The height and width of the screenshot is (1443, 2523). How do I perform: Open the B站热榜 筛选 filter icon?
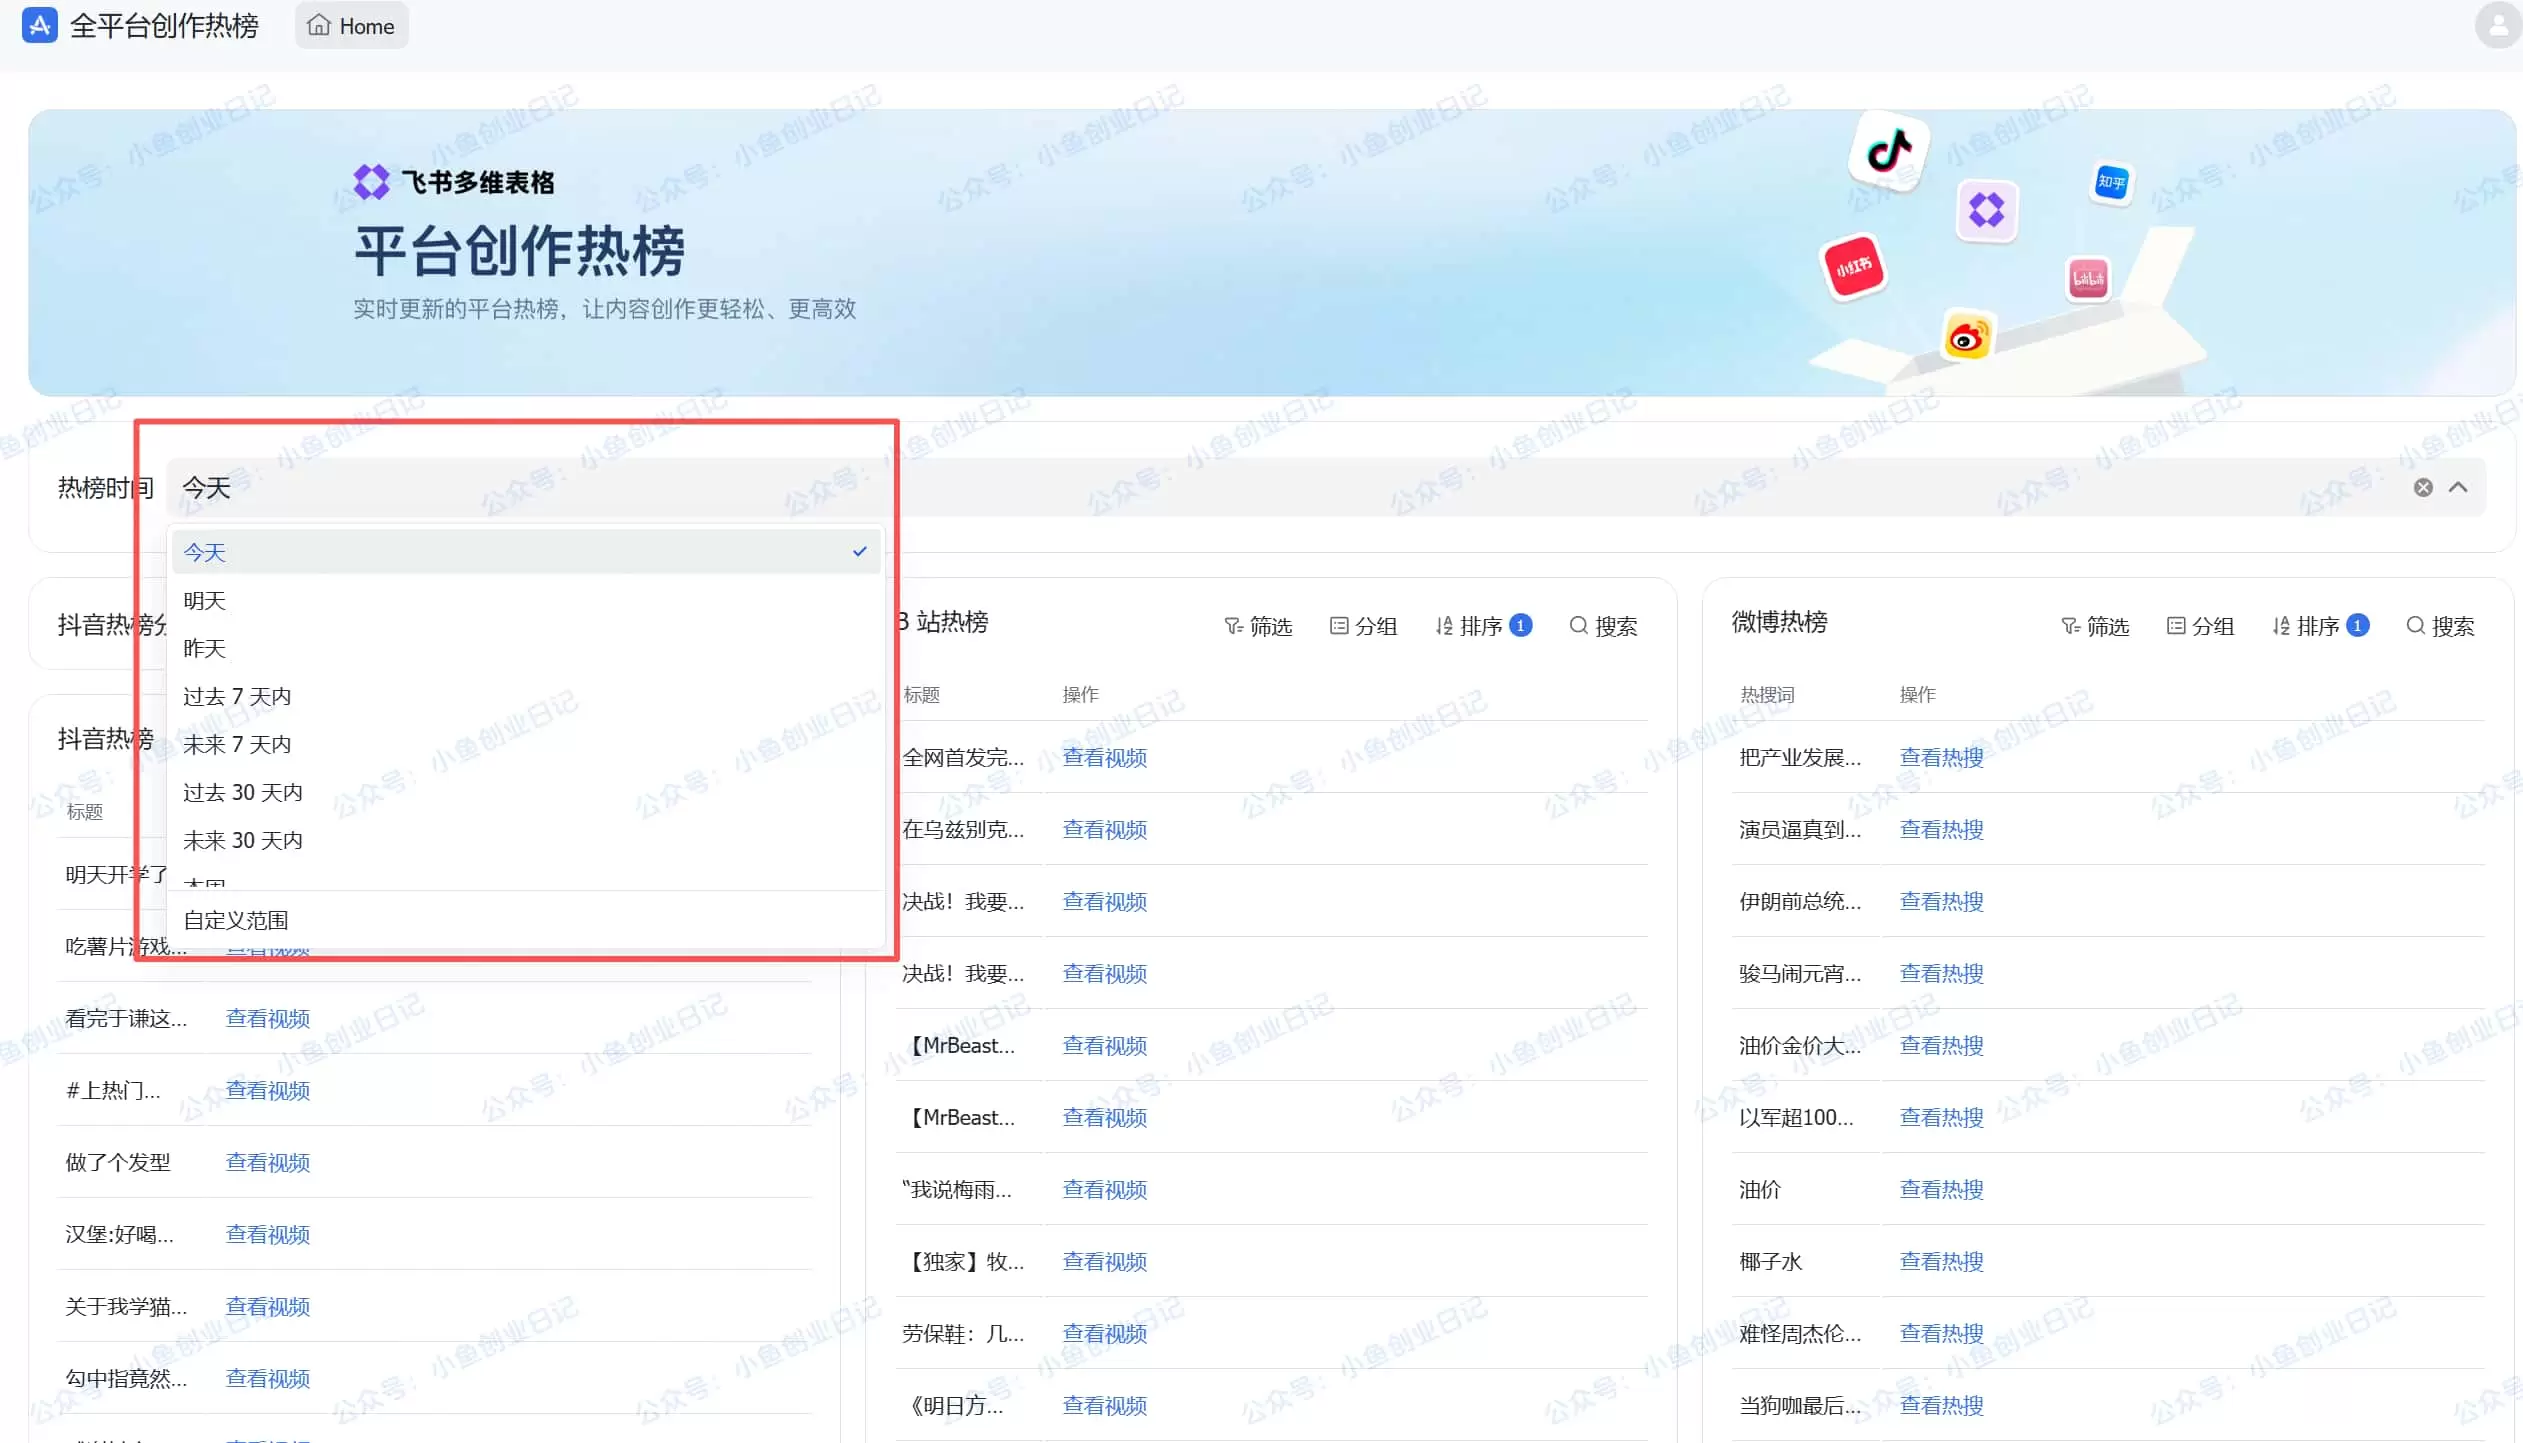point(1234,625)
